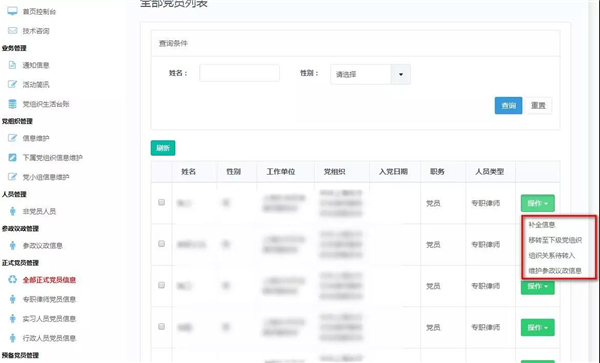Tick the third table row's checkbox

[161, 285]
